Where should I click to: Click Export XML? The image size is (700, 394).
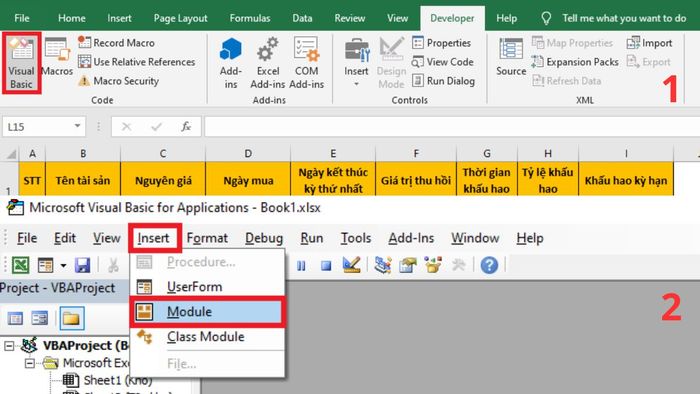[x=648, y=62]
